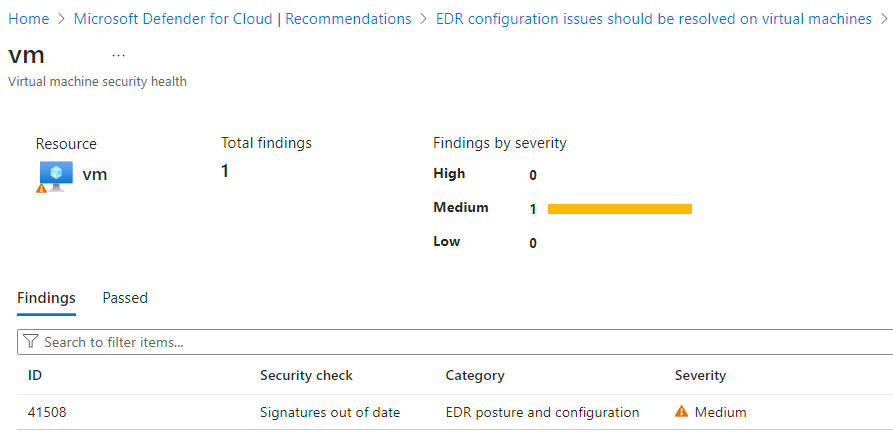Click the filter funnel icon in search box
Viewport: 893px width, 441px height.
31,342
